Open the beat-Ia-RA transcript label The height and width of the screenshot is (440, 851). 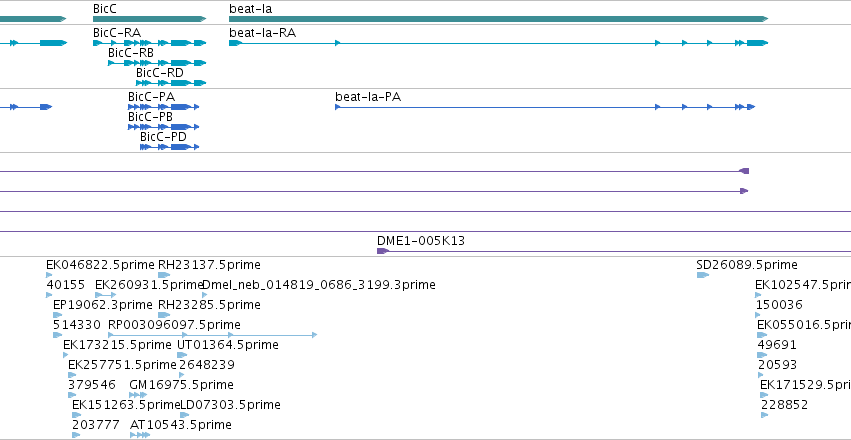pos(263,33)
